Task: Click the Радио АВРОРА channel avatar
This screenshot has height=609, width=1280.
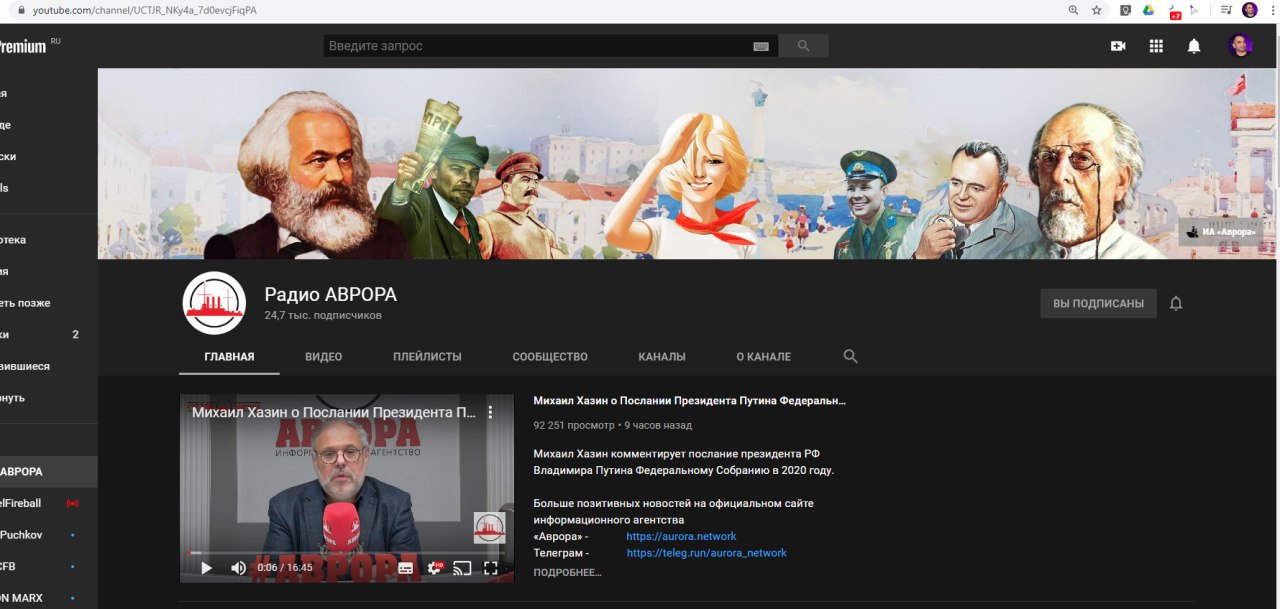Action: click(x=214, y=303)
